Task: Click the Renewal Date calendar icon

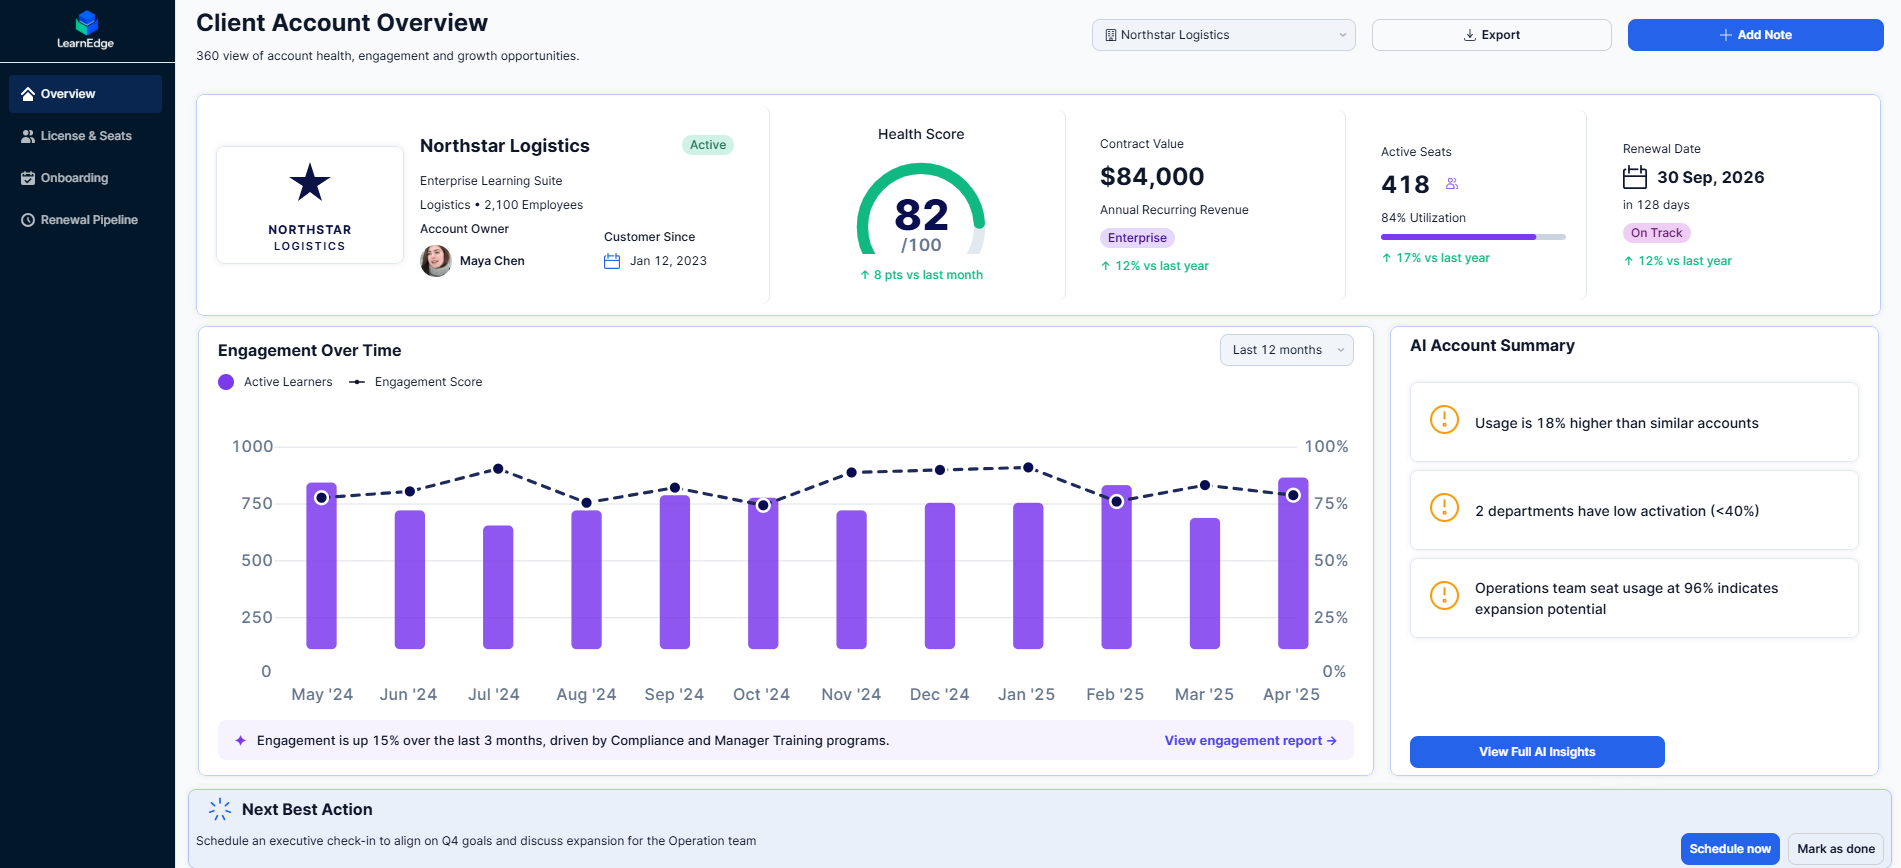Action: (1635, 177)
